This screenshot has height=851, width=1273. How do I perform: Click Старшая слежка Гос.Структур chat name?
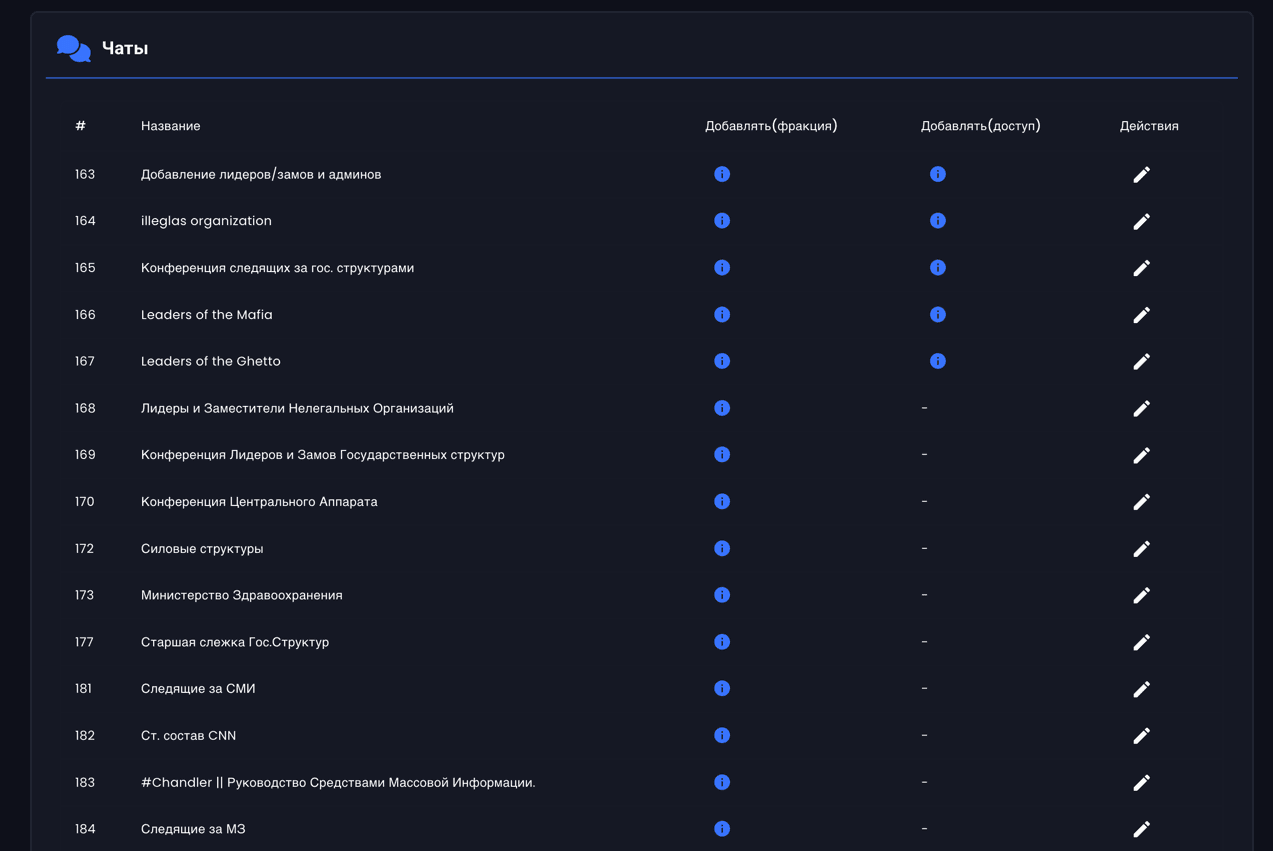pos(235,642)
